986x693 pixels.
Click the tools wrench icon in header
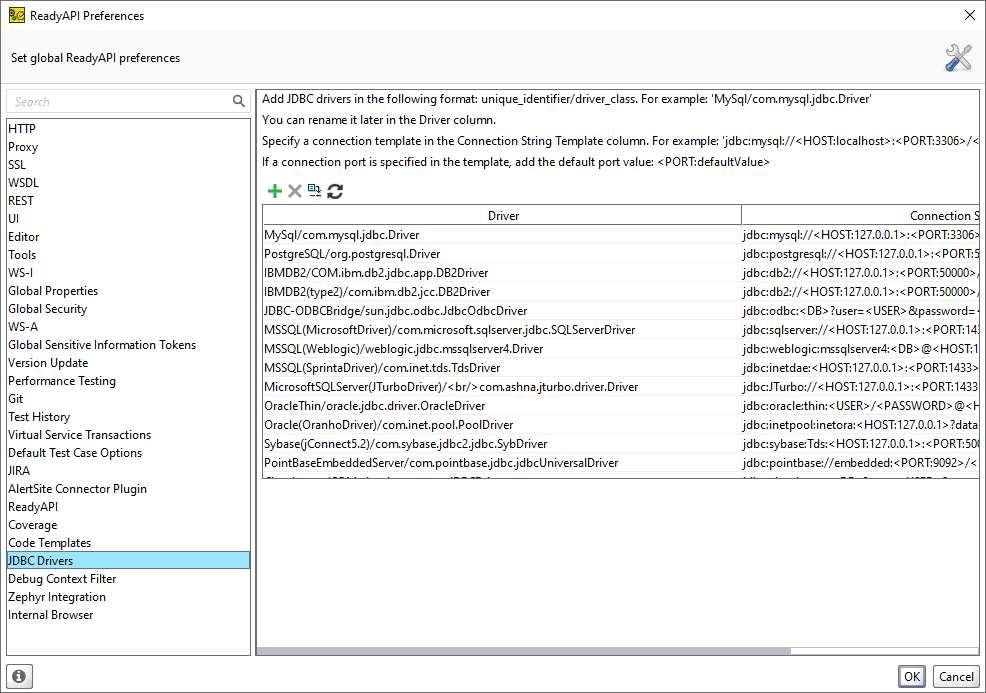click(x=958, y=58)
